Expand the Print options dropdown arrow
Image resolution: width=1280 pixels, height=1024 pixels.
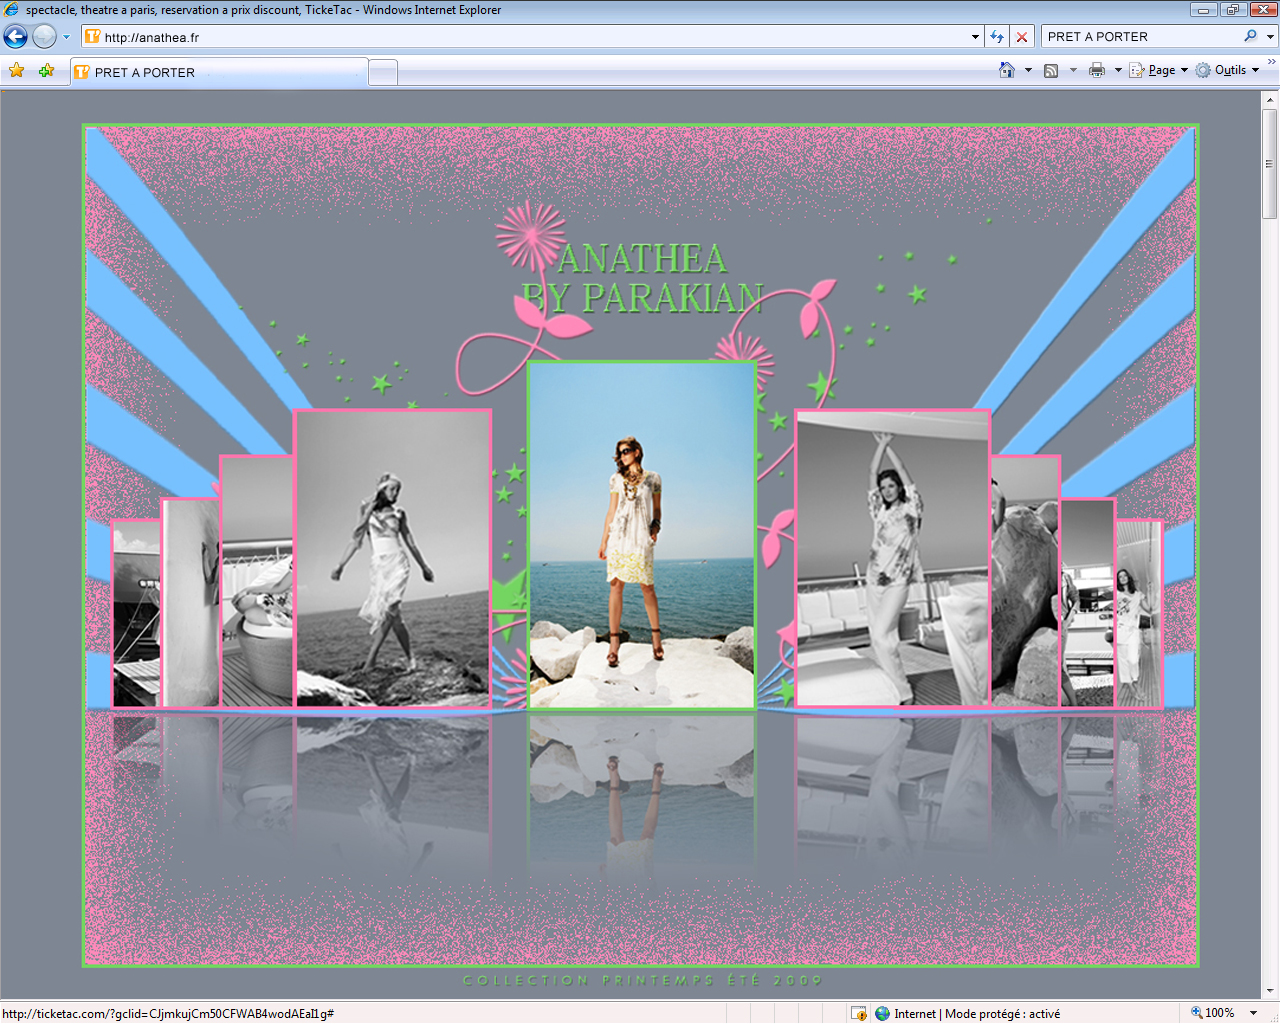click(x=1118, y=70)
